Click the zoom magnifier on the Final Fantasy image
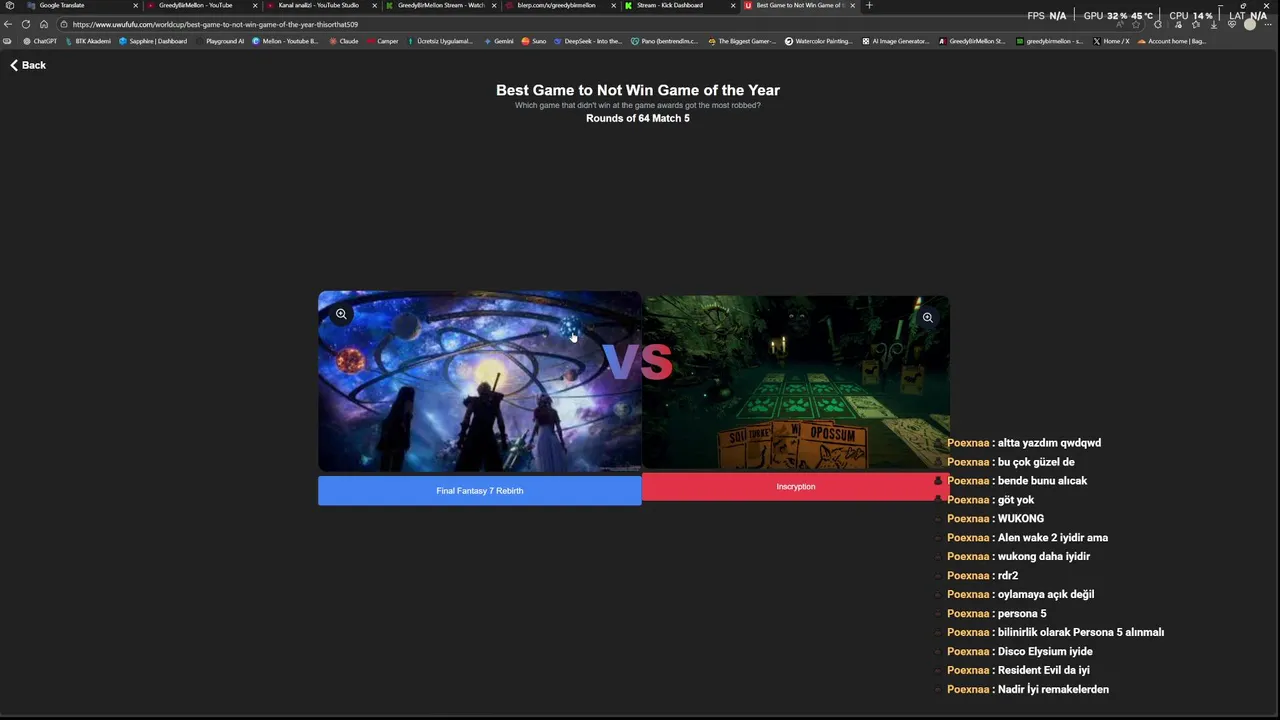Viewport: 1280px width, 720px height. click(341, 314)
